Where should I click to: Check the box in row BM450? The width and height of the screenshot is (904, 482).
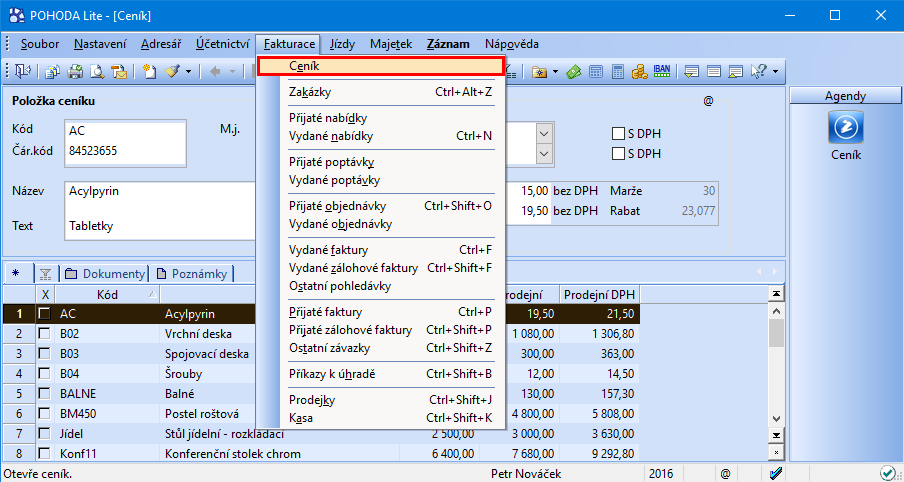[x=44, y=413]
